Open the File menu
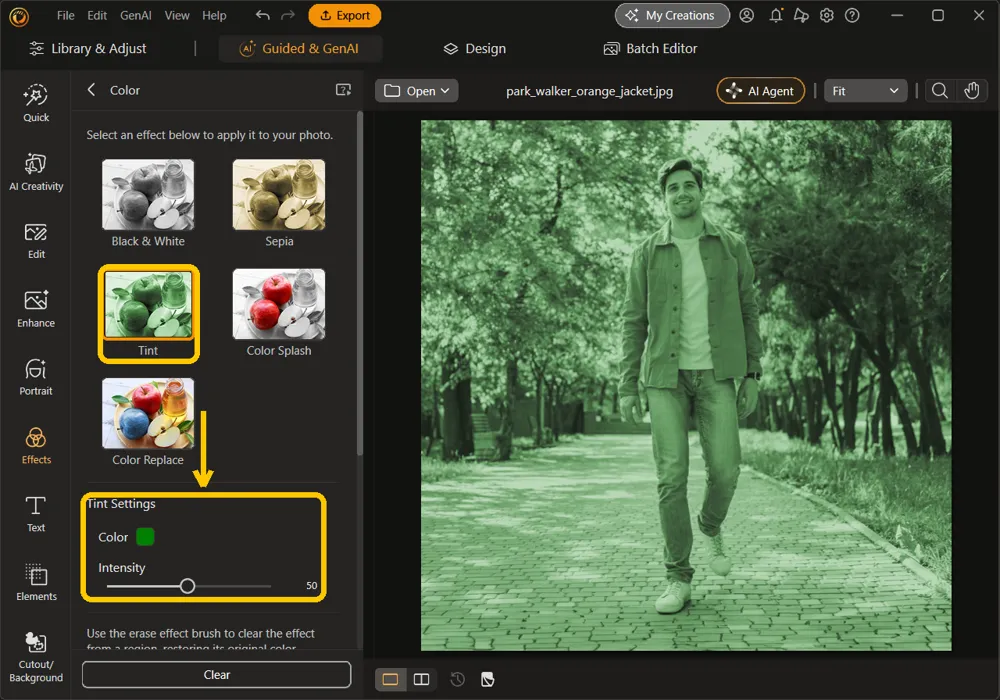 [x=66, y=15]
